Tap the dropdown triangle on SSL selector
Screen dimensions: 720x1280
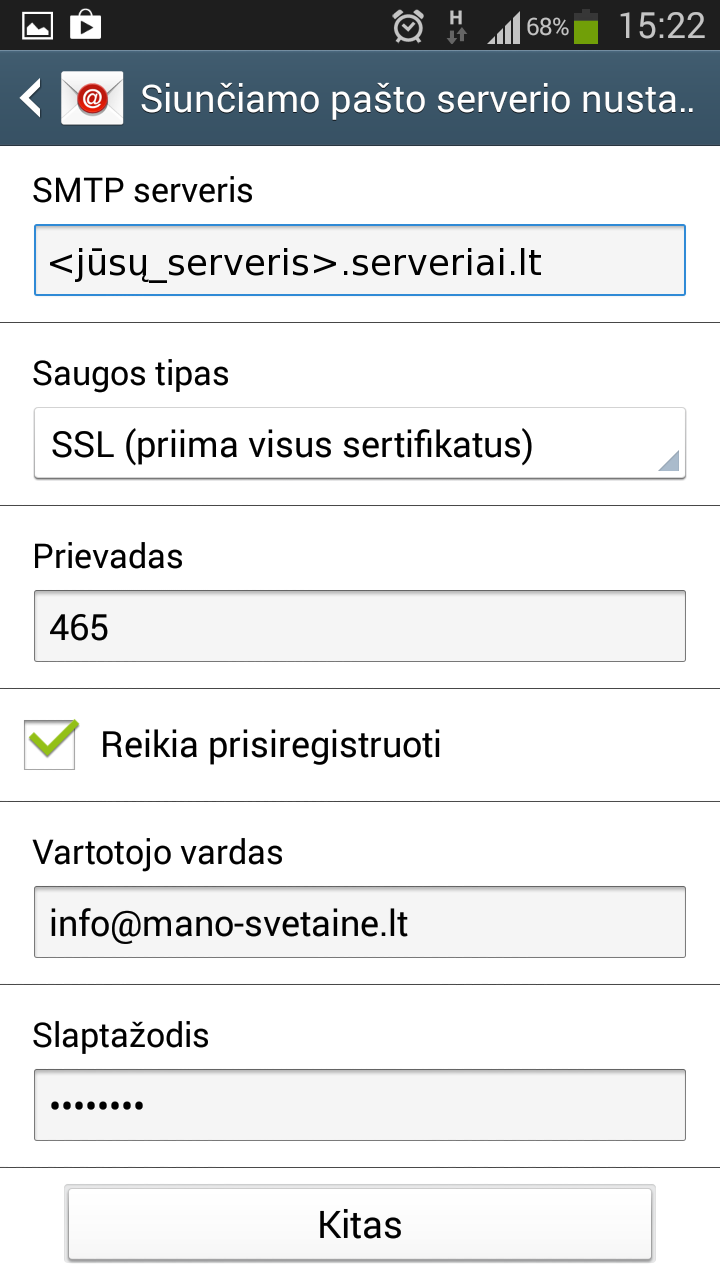(x=669, y=460)
